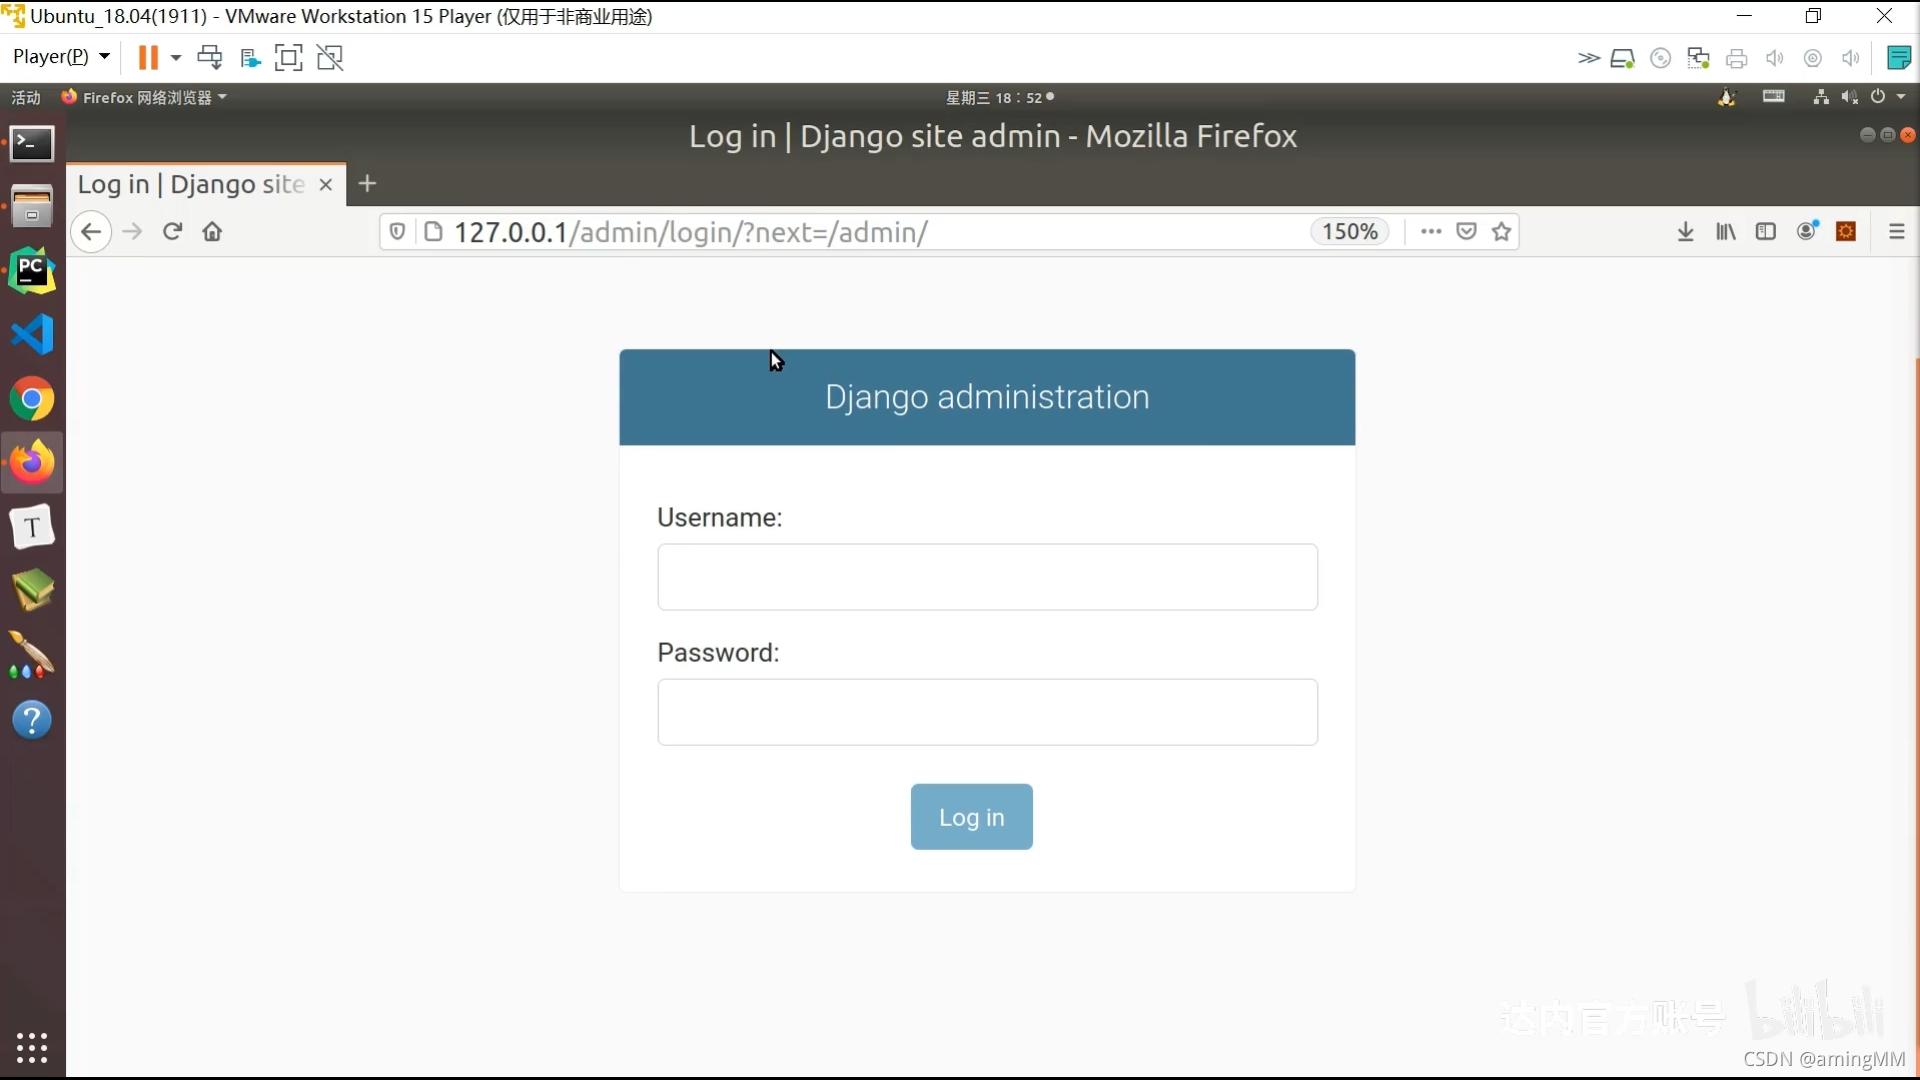This screenshot has height=1080, width=1920.
Task: Open the Firefox library icon
Action: (x=1726, y=232)
